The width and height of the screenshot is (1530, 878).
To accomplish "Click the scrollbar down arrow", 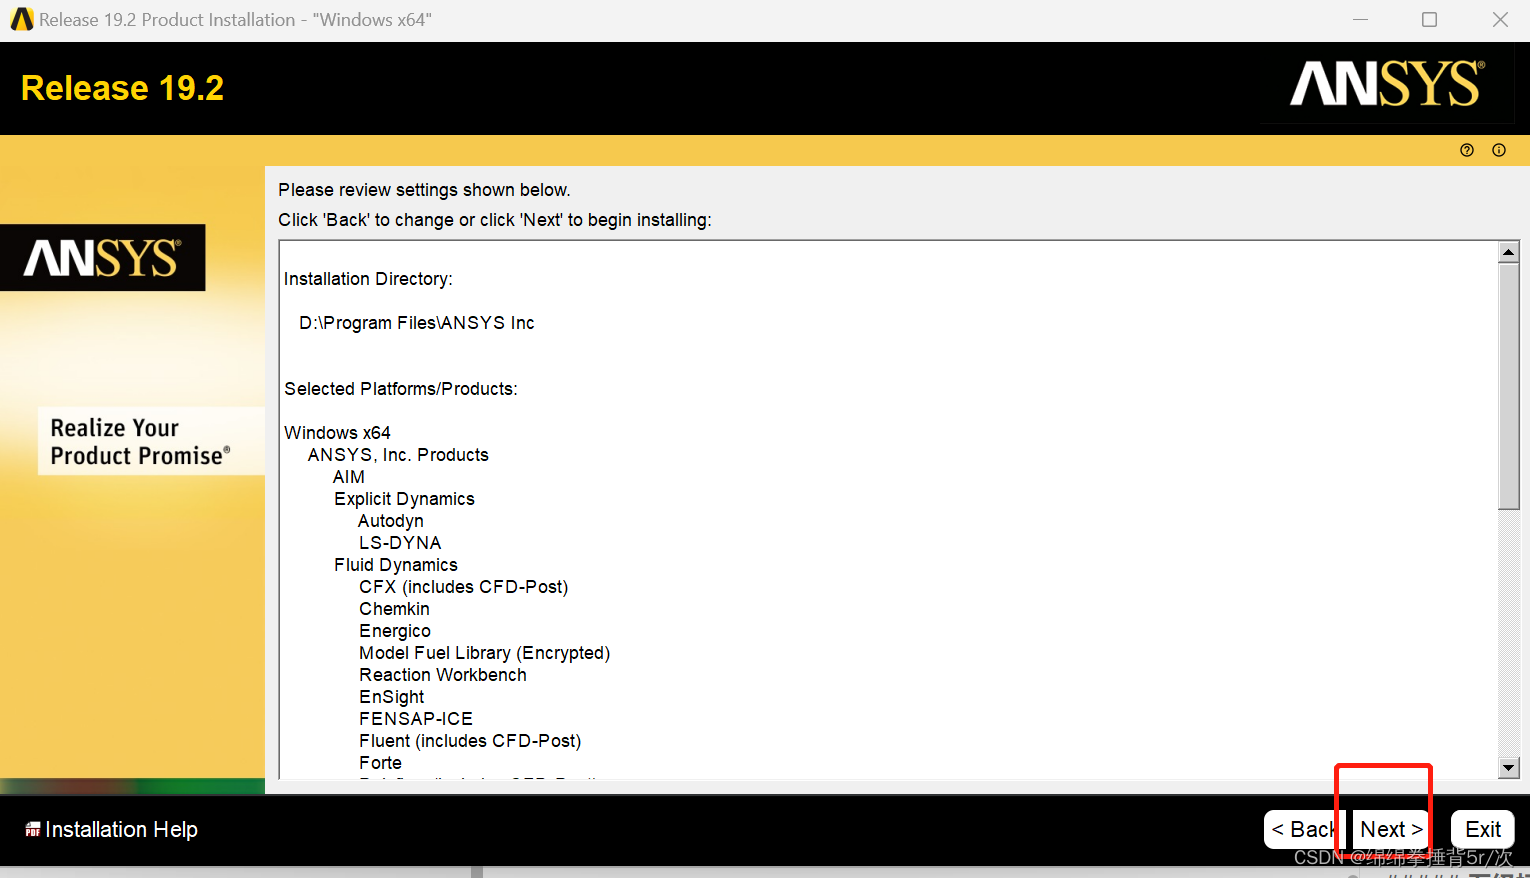I will pyautogui.click(x=1508, y=767).
